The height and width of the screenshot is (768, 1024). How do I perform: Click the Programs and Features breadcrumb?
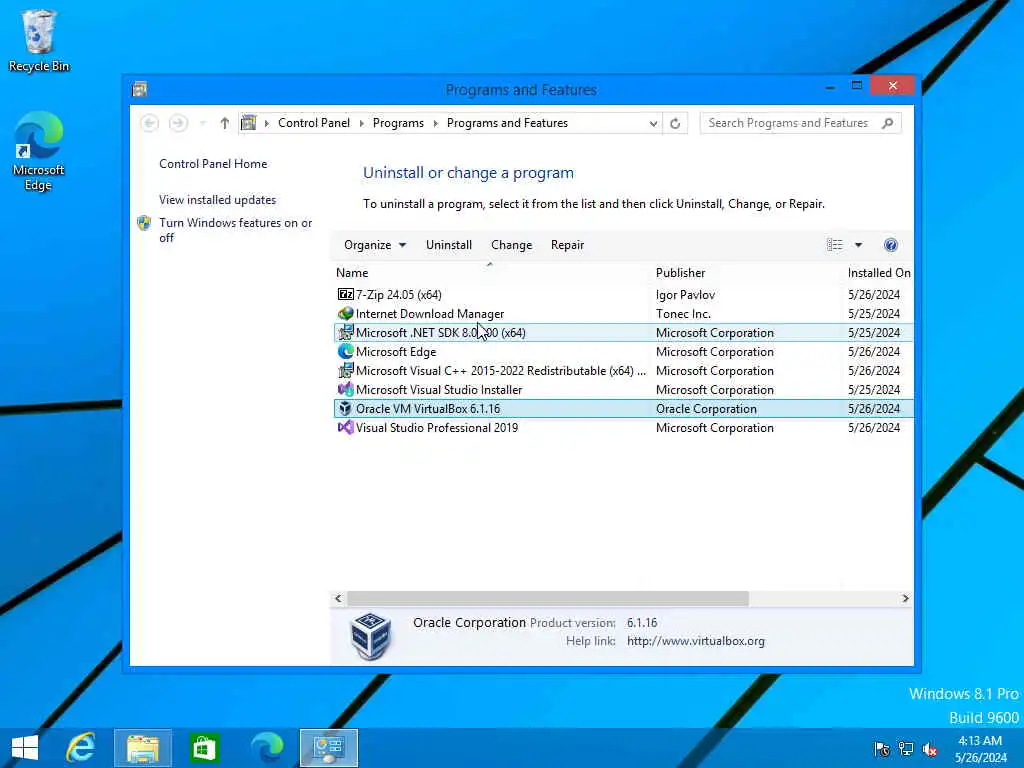tap(507, 123)
